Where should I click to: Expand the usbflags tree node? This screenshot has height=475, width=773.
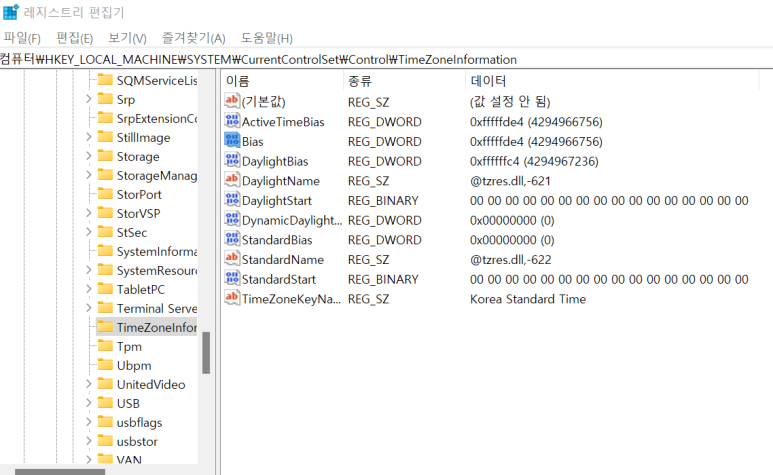pyautogui.click(x=89, y=422)
